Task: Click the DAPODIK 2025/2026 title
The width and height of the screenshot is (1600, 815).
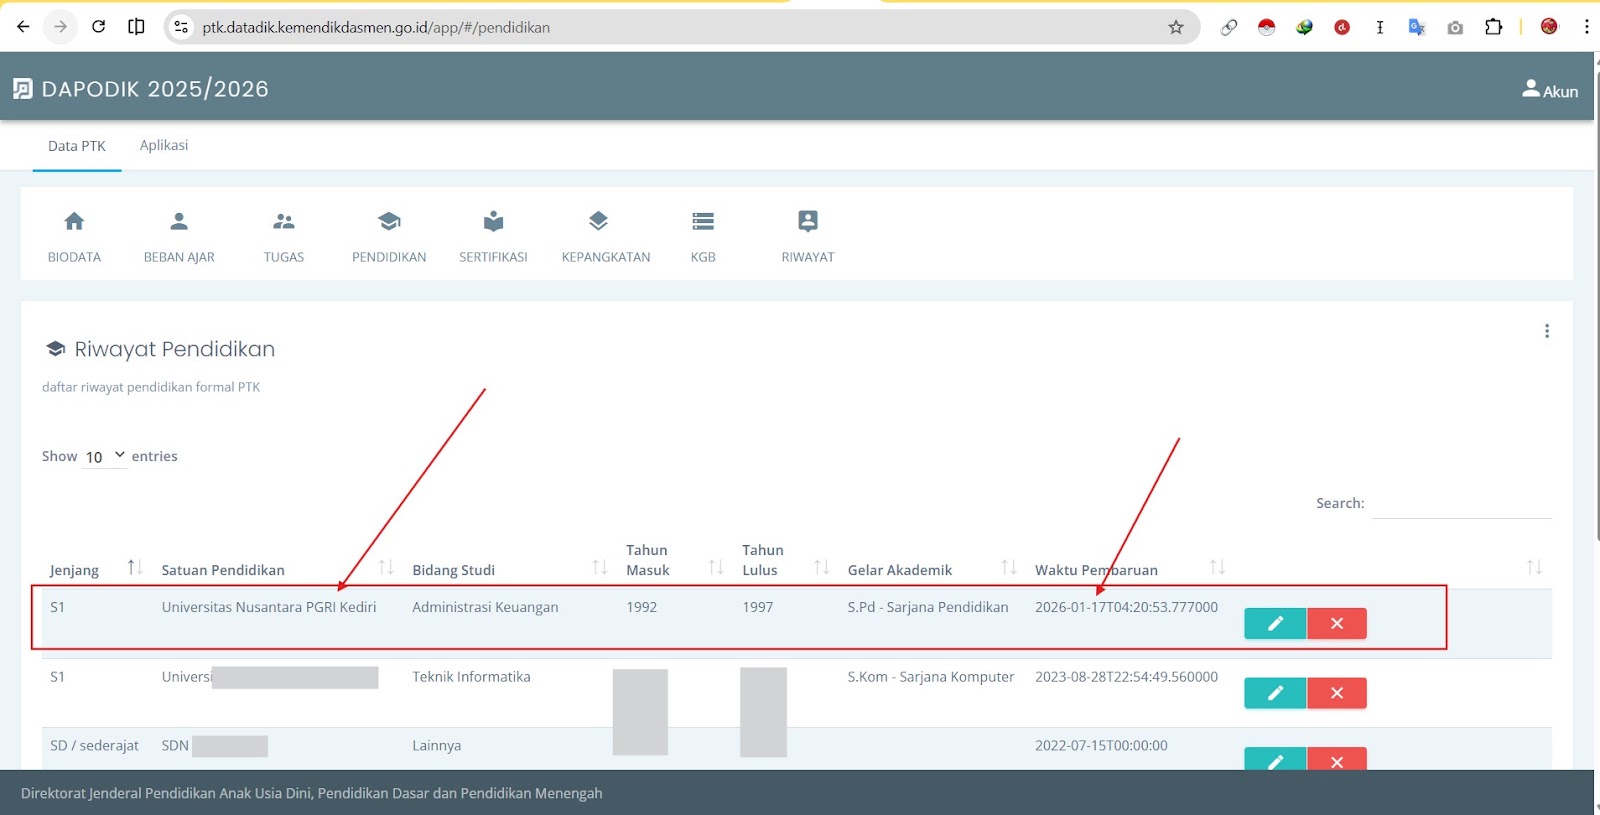Action: [155, 89]
